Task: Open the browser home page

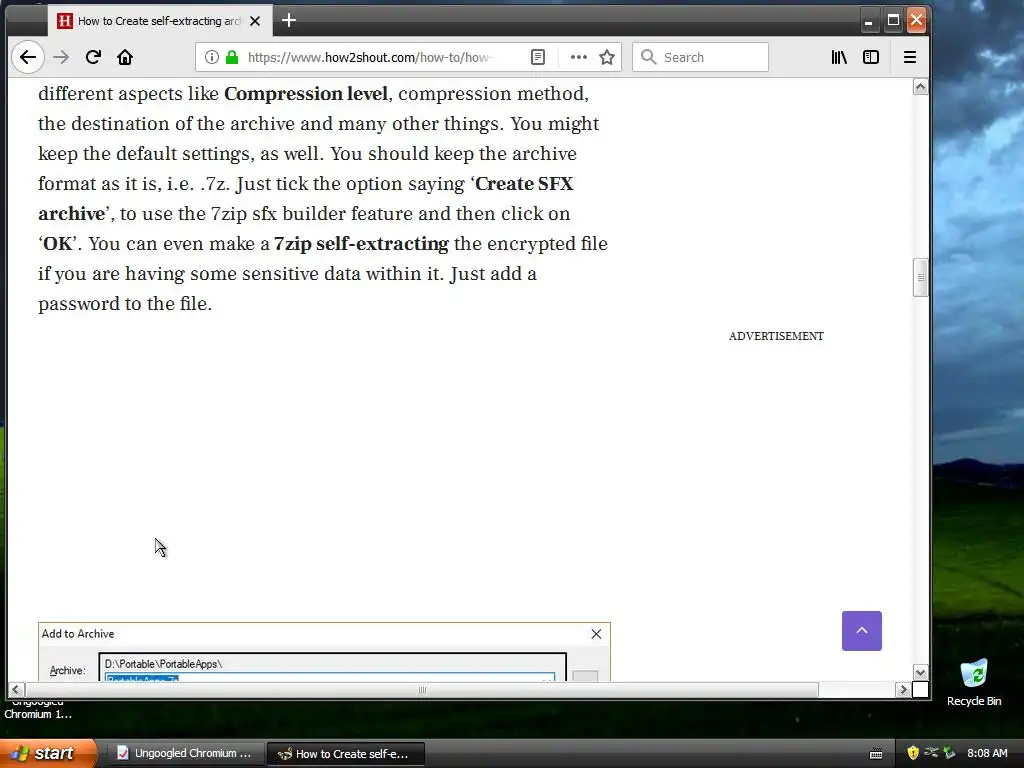Action: tap(125, 57)
